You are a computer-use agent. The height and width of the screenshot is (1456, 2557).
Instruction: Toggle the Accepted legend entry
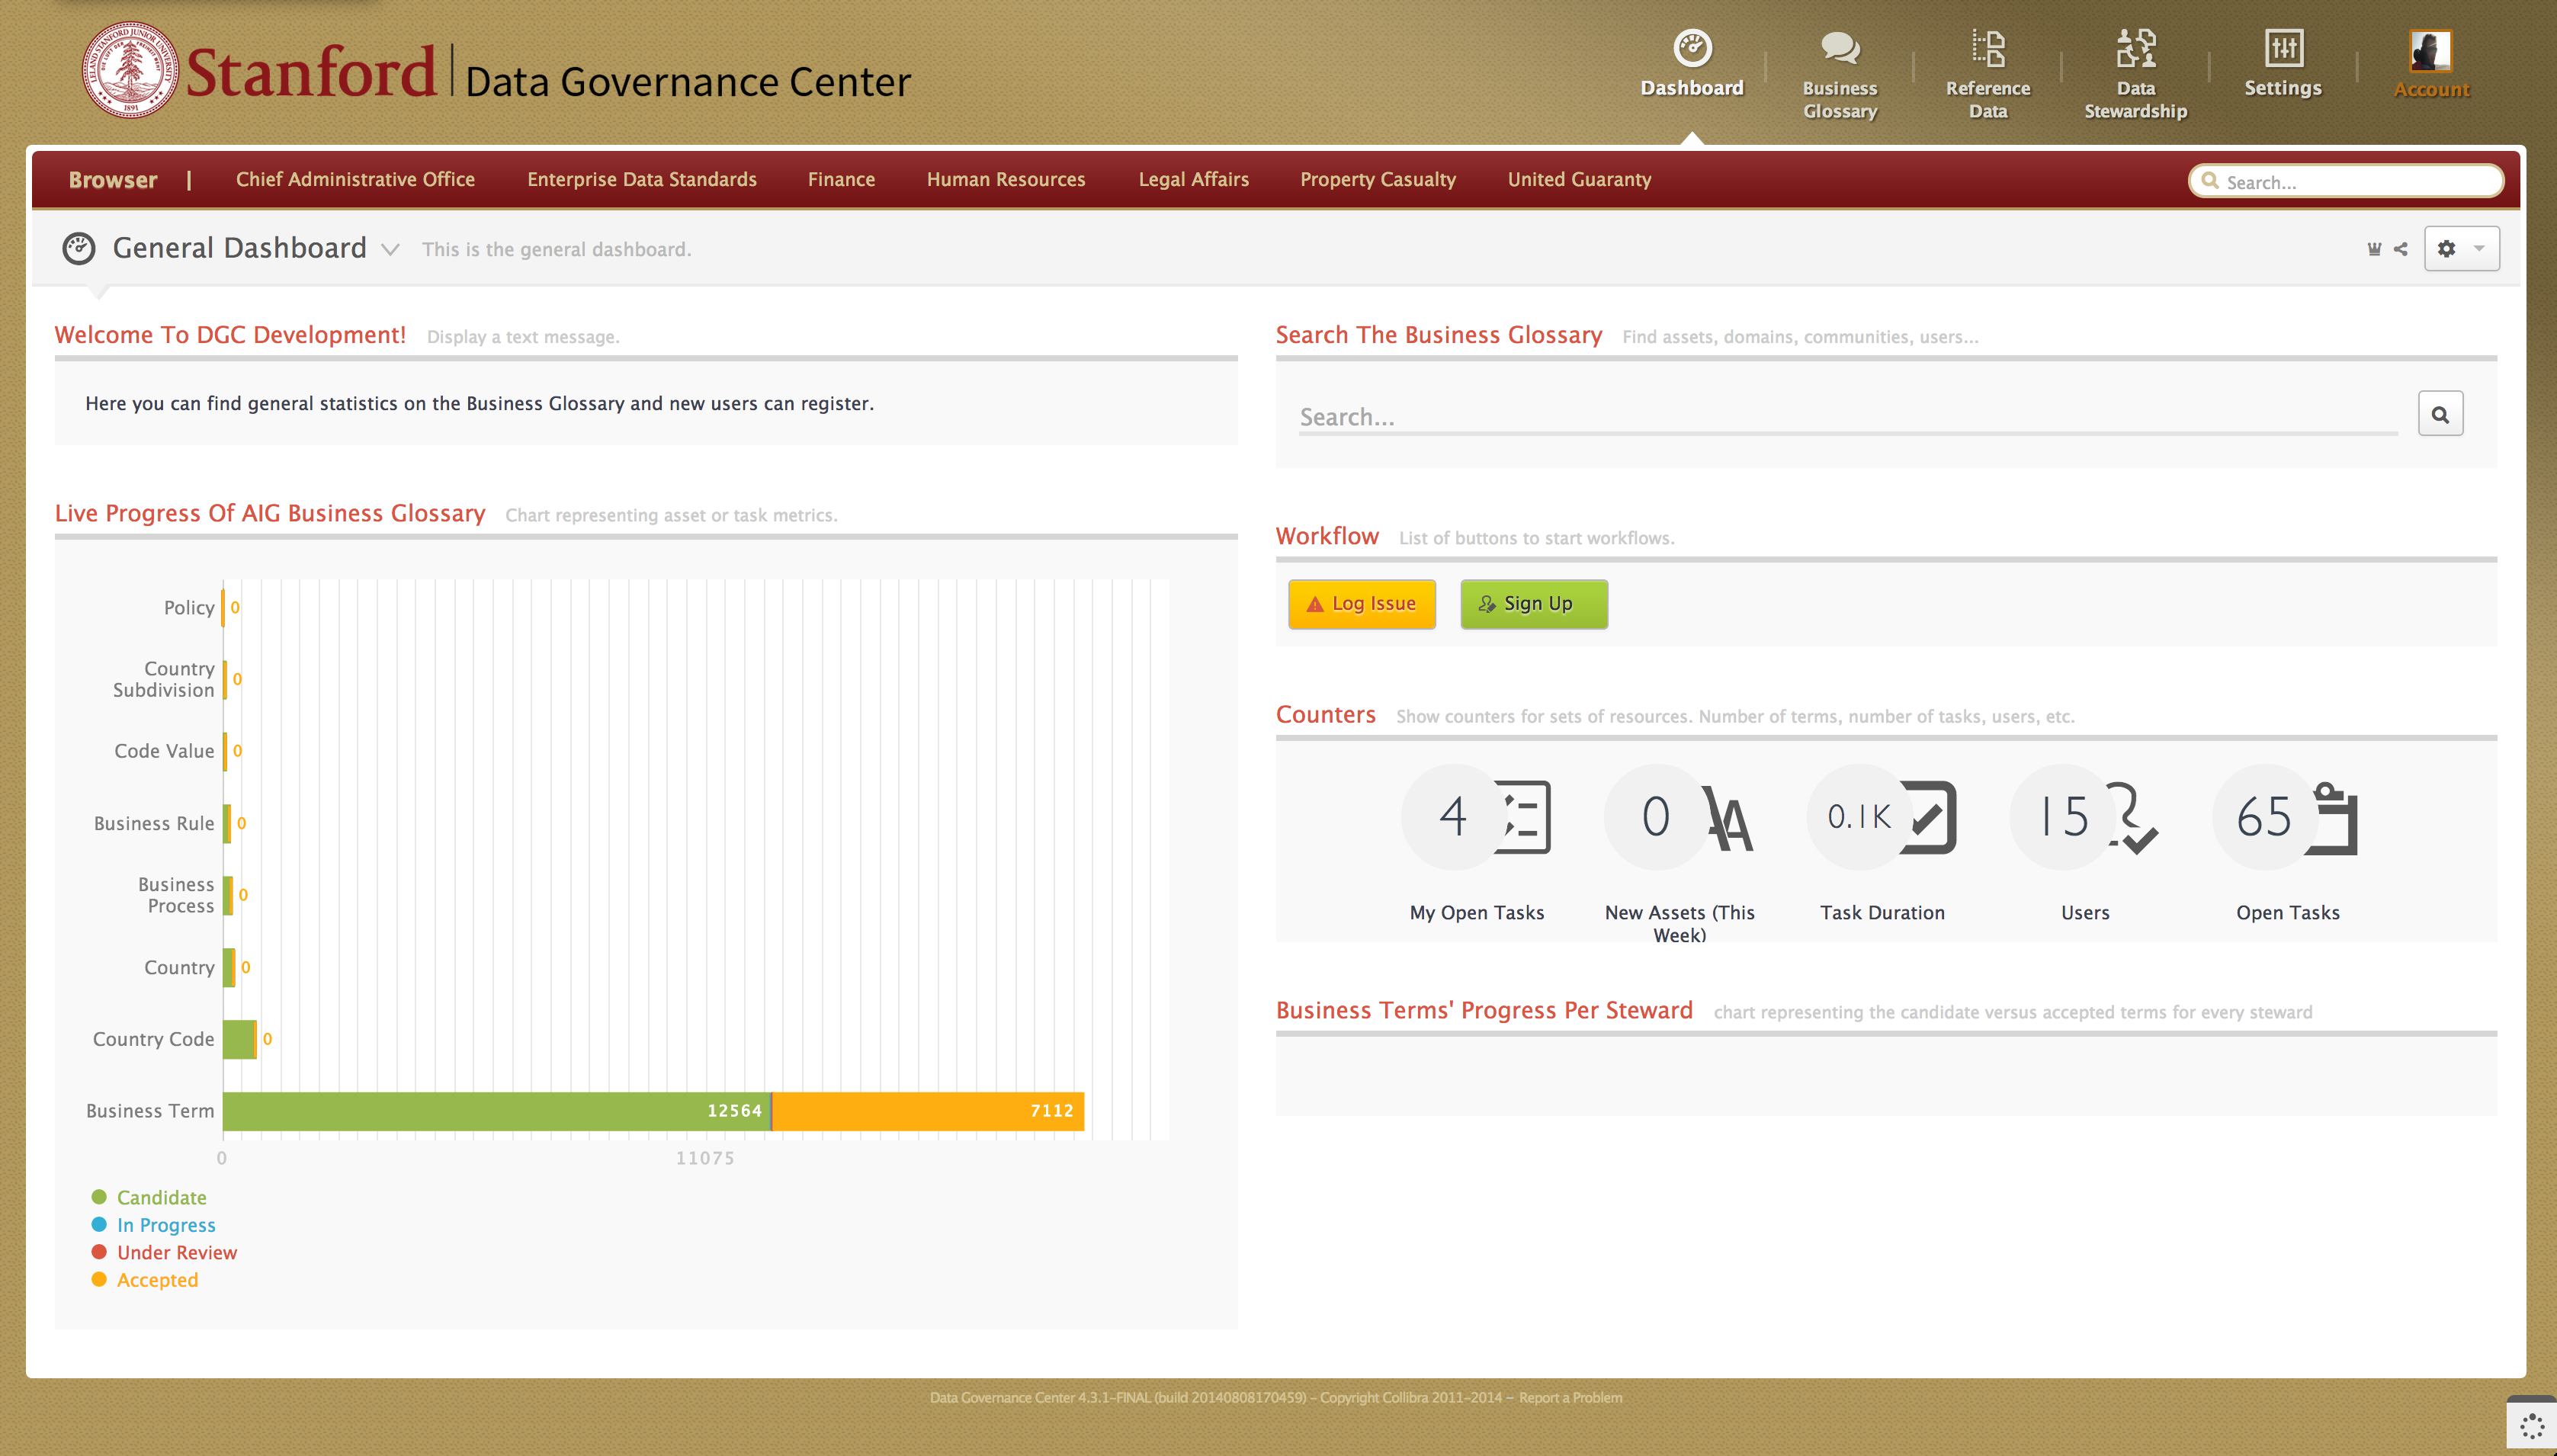tap(145, 1280)
